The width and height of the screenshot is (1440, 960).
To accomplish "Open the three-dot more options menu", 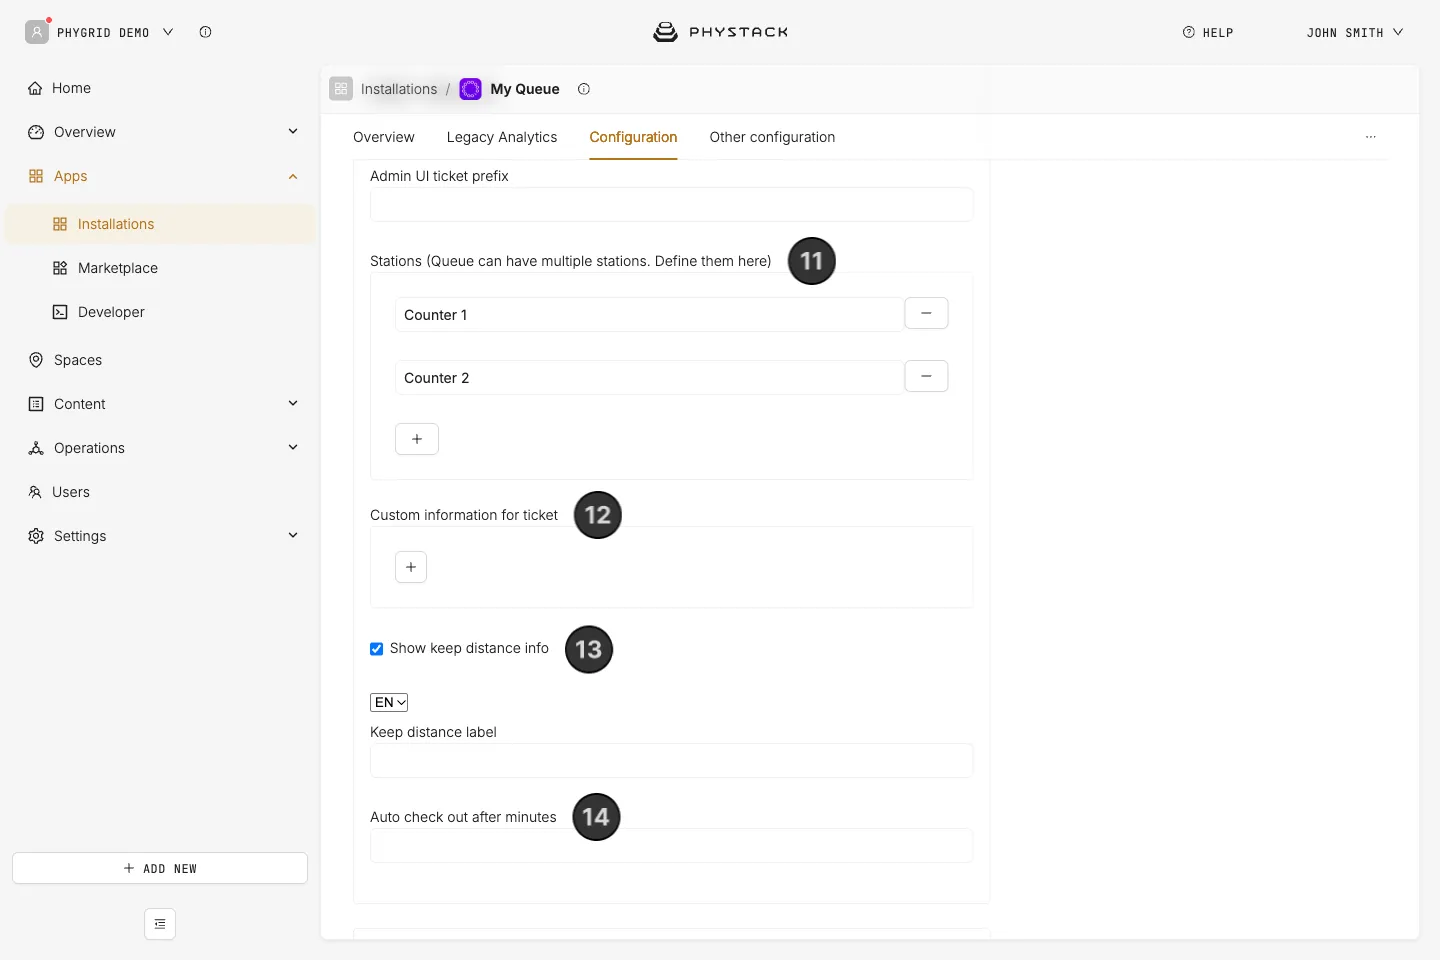I will tap(1371, 137).
